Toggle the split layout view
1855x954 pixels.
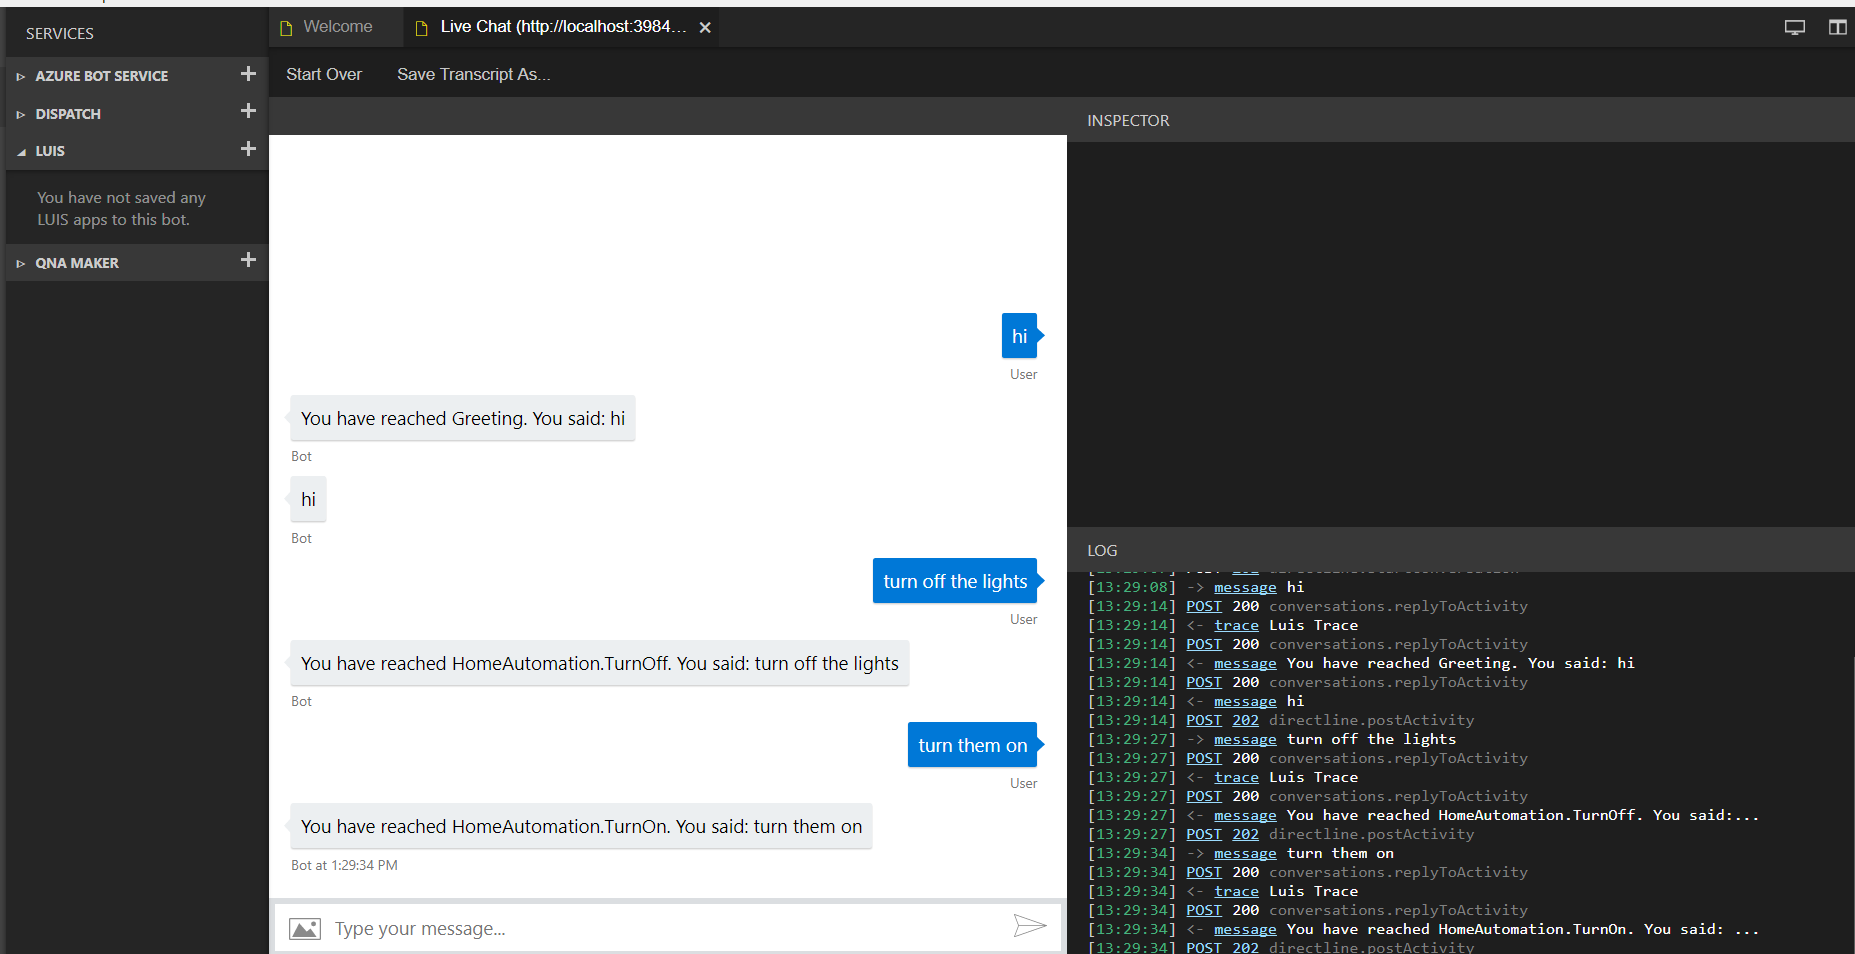click(1837, 27)
